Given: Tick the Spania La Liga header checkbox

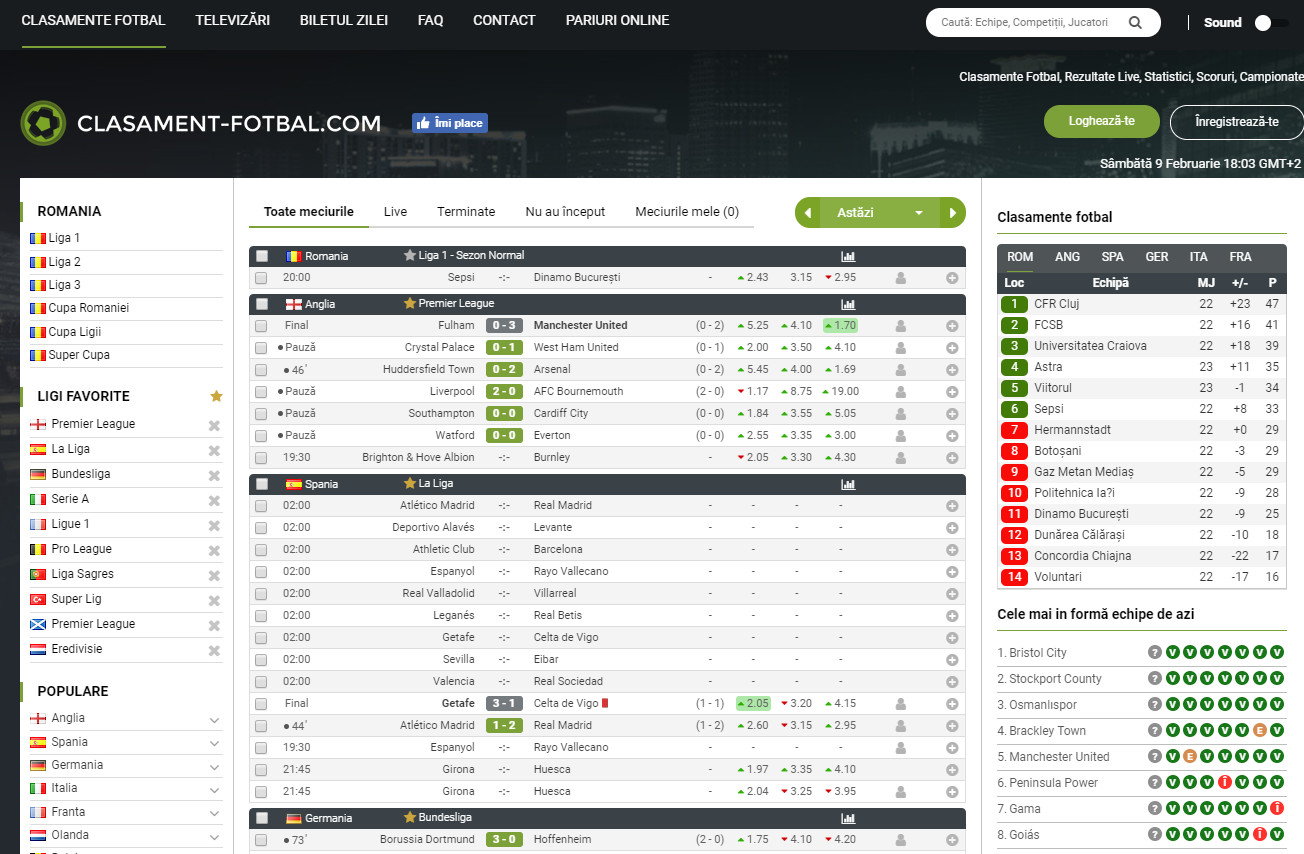Looking at the screenshot, I should coord(262,484).
